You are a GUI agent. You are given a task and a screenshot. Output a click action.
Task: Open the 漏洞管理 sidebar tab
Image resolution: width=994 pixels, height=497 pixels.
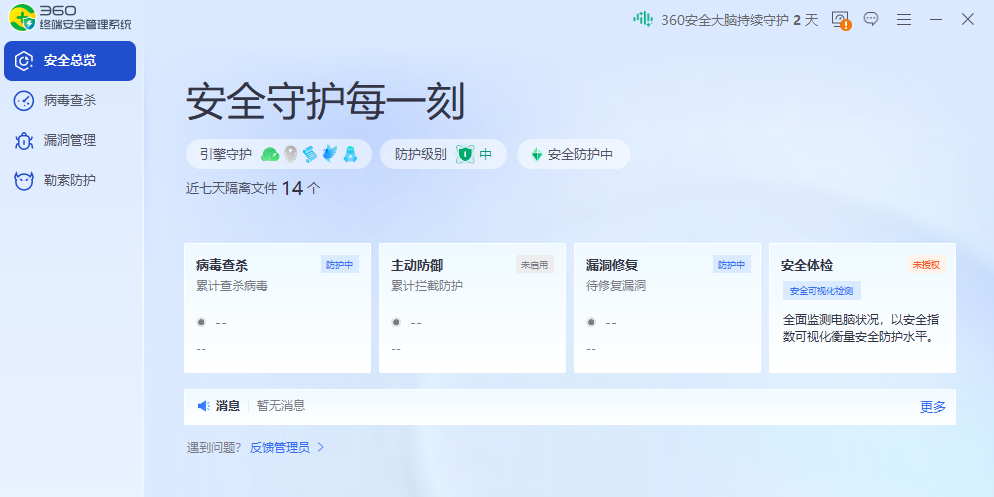point(70,141)
